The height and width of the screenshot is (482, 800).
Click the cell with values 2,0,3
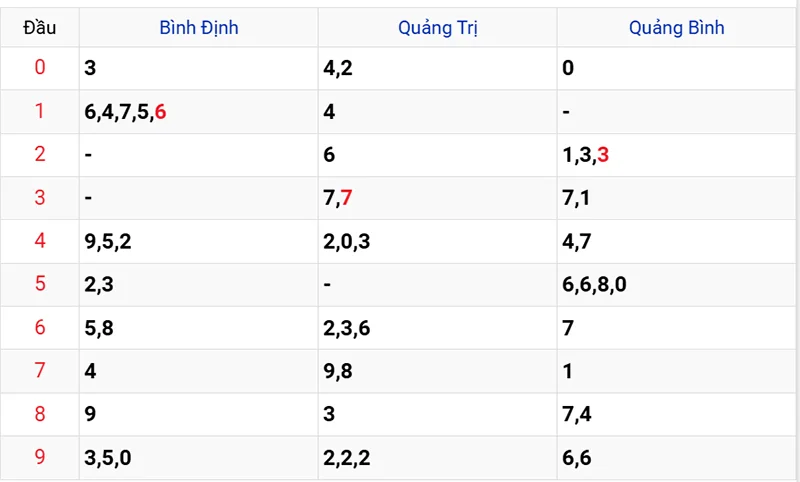click(348, 241)
